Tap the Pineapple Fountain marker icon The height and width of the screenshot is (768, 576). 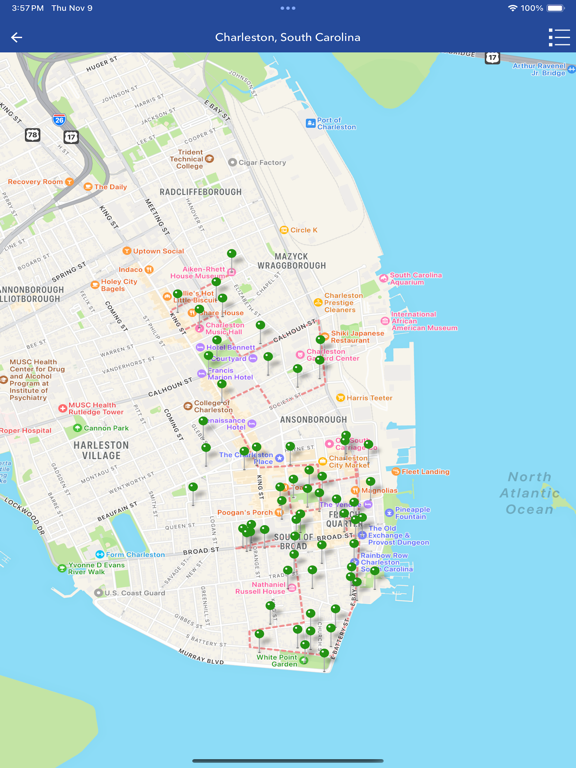point(389,513)
